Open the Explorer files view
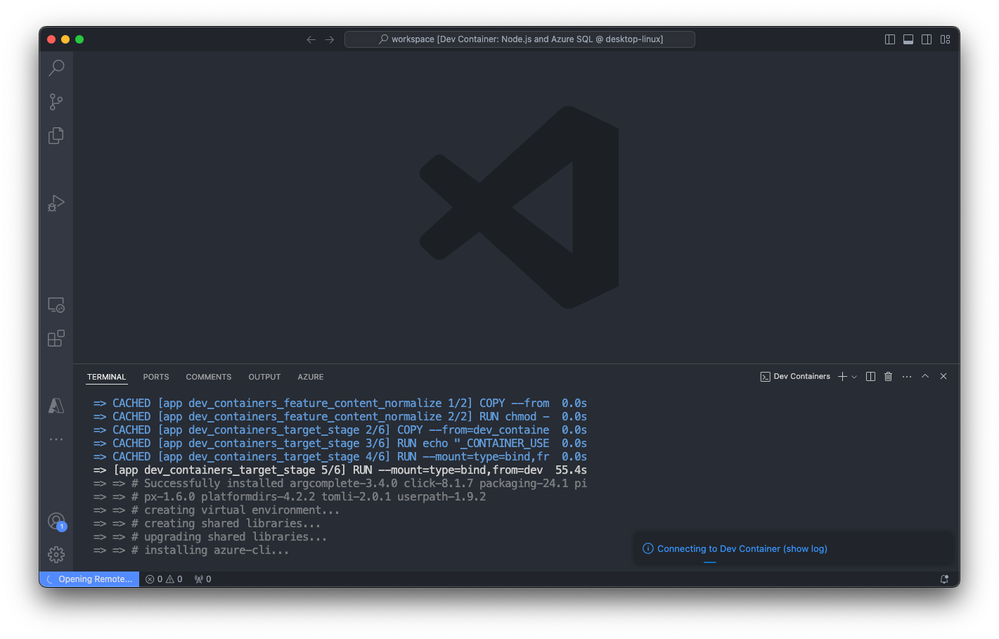999x639 pixels. tap(57, 136)
